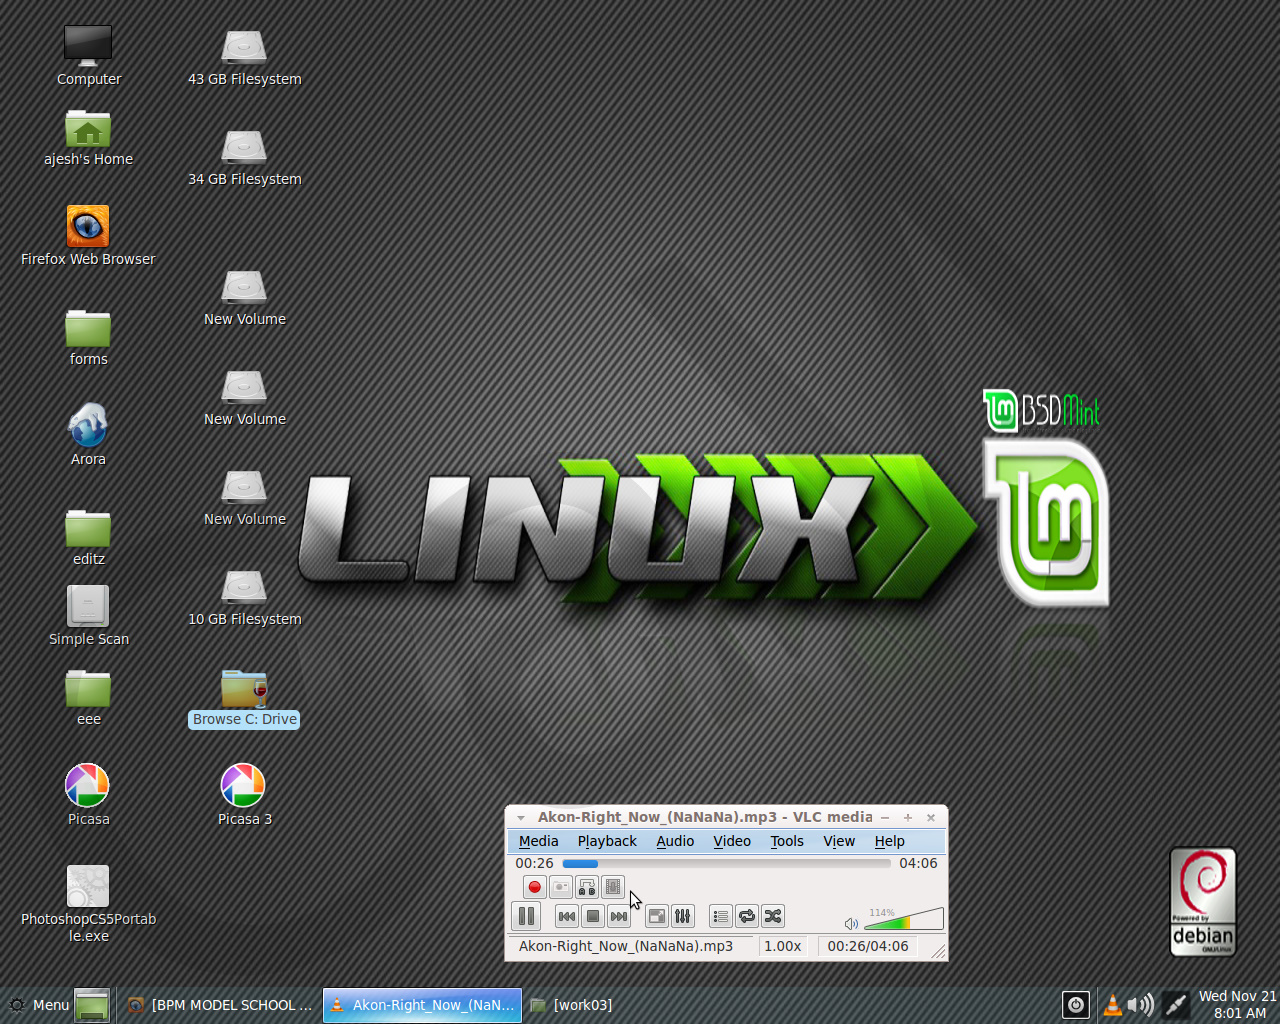This screenshot has height=1024, width=1280.
Task: Open the clock showing Wed Nov 21
Action: (1237, 1005)
